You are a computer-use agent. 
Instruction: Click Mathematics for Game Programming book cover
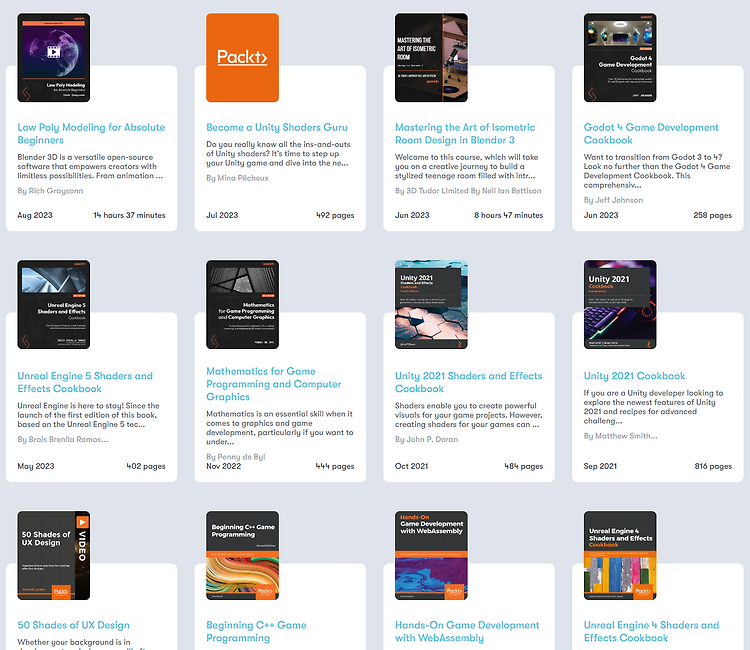(x=243, y=304)
